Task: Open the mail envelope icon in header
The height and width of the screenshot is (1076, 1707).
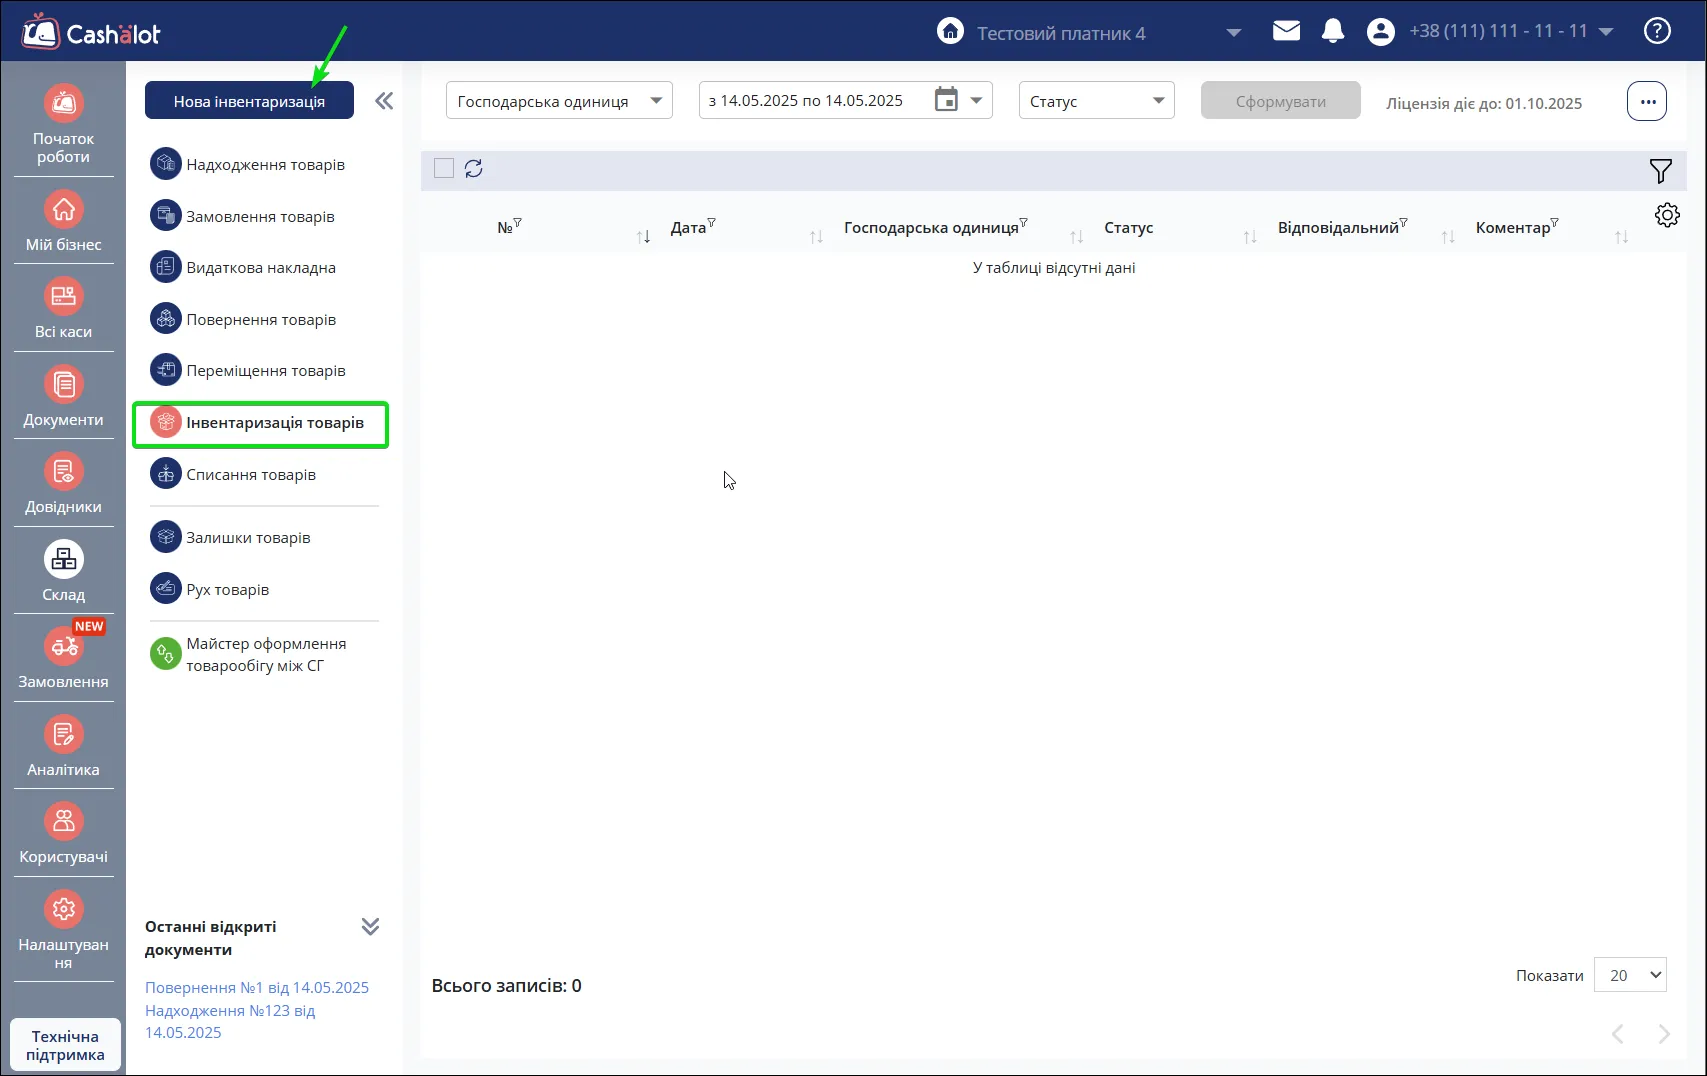Action: [x=1286, y=31]
